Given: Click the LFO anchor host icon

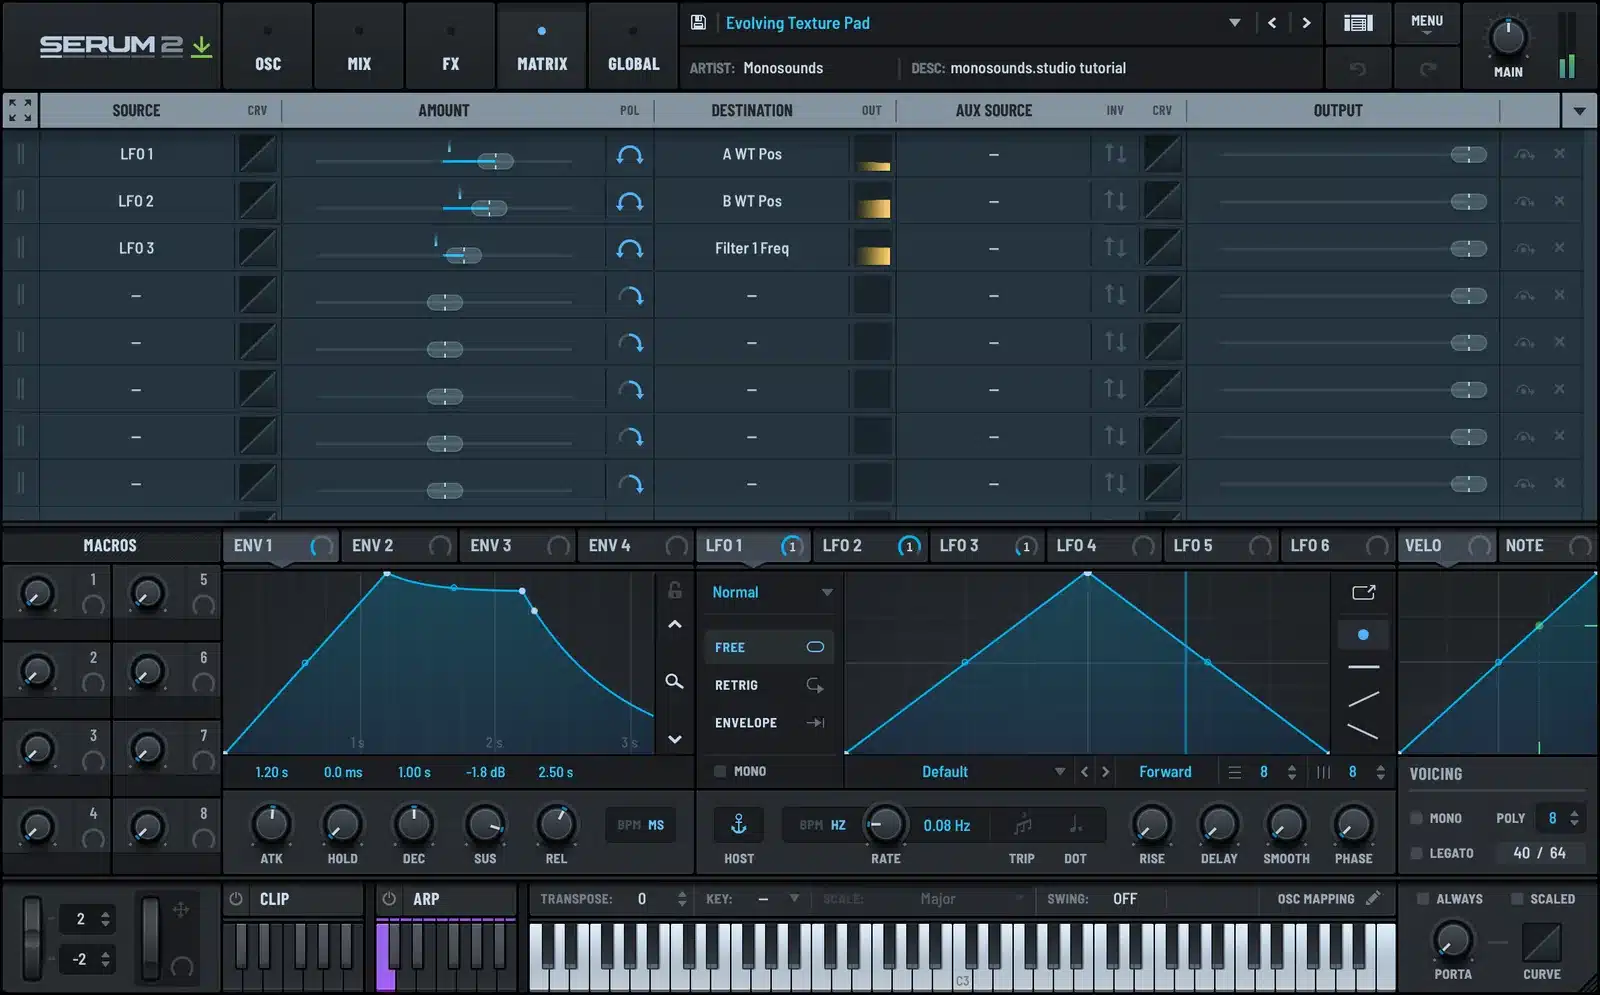Looking at the screenshot, I should 739,824.
